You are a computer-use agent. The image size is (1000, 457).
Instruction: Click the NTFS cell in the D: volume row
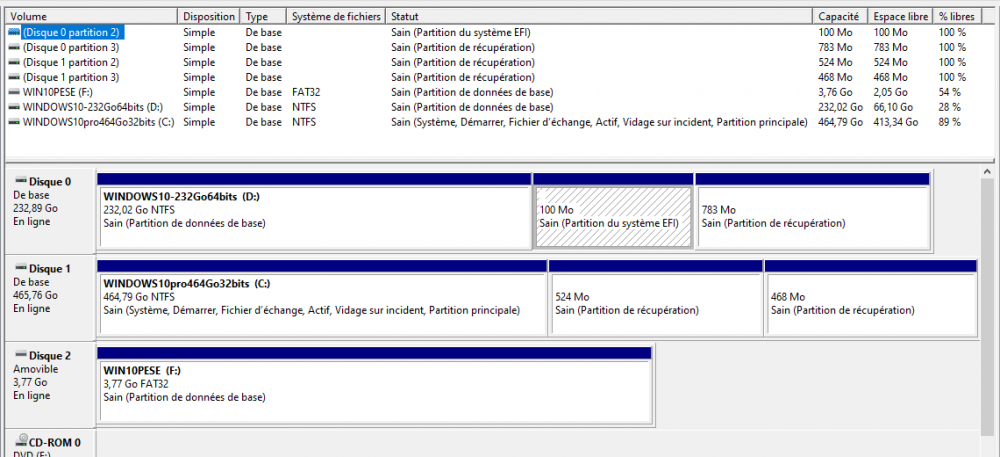304,107
